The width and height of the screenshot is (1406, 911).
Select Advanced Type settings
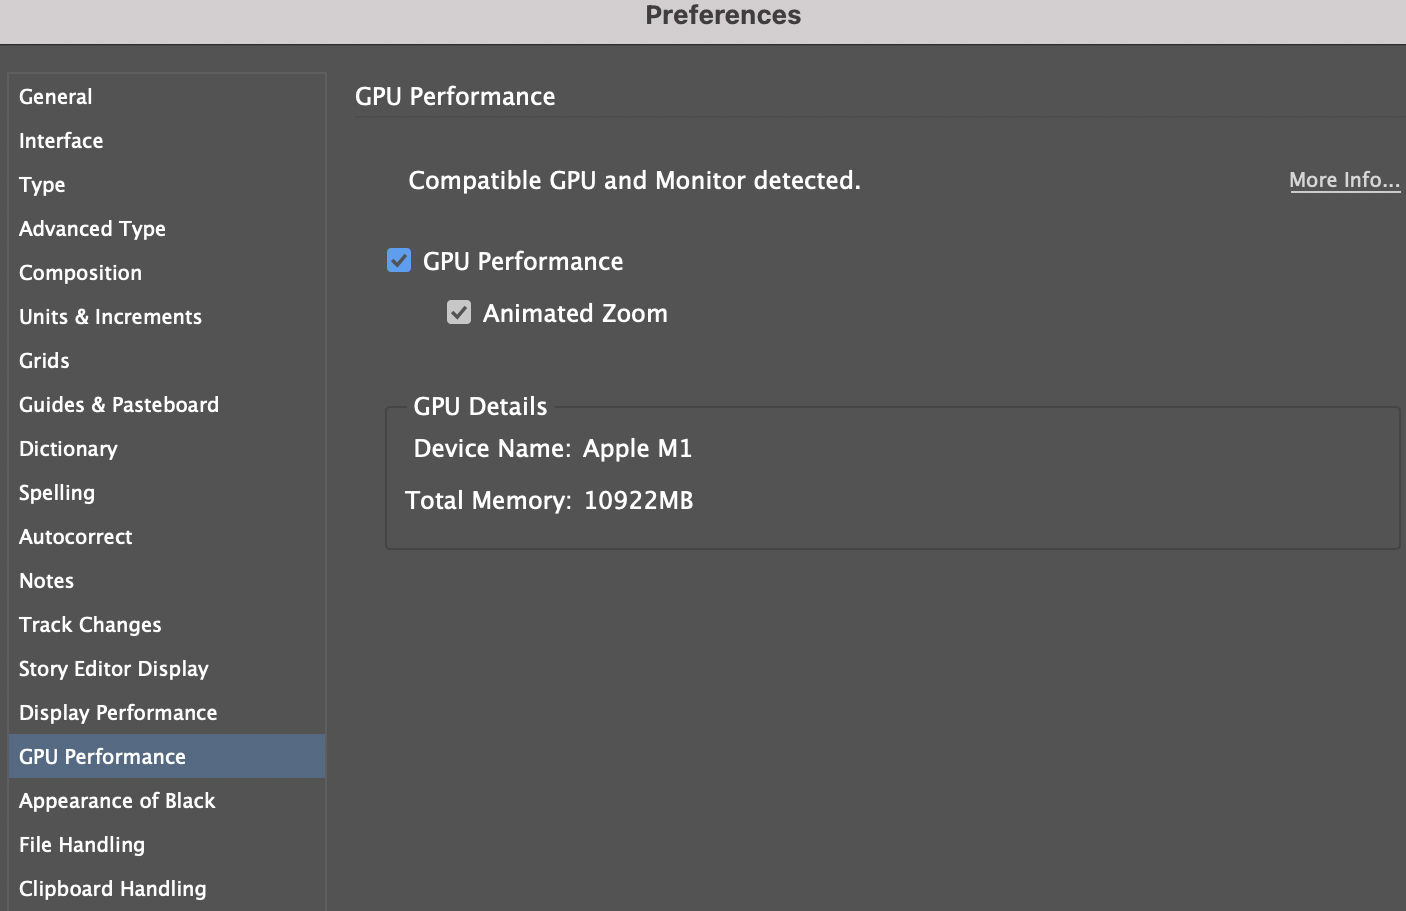[x=92, y=228]
